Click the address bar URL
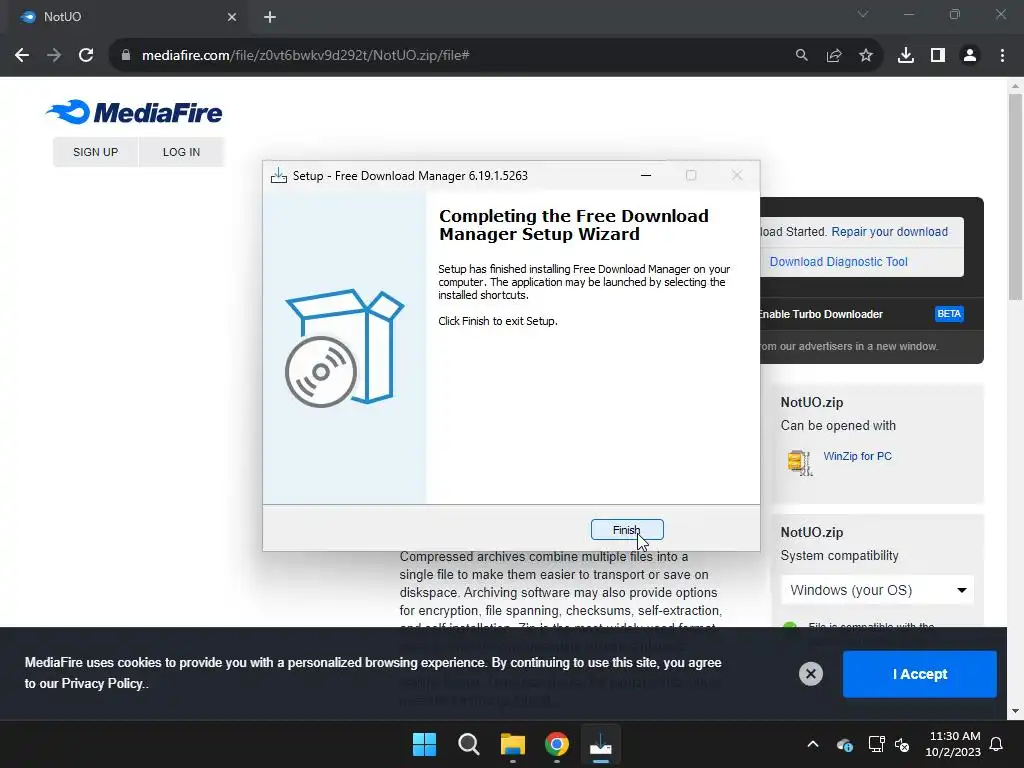This screenshot has height=768, width=1024. tap(306, 56)
